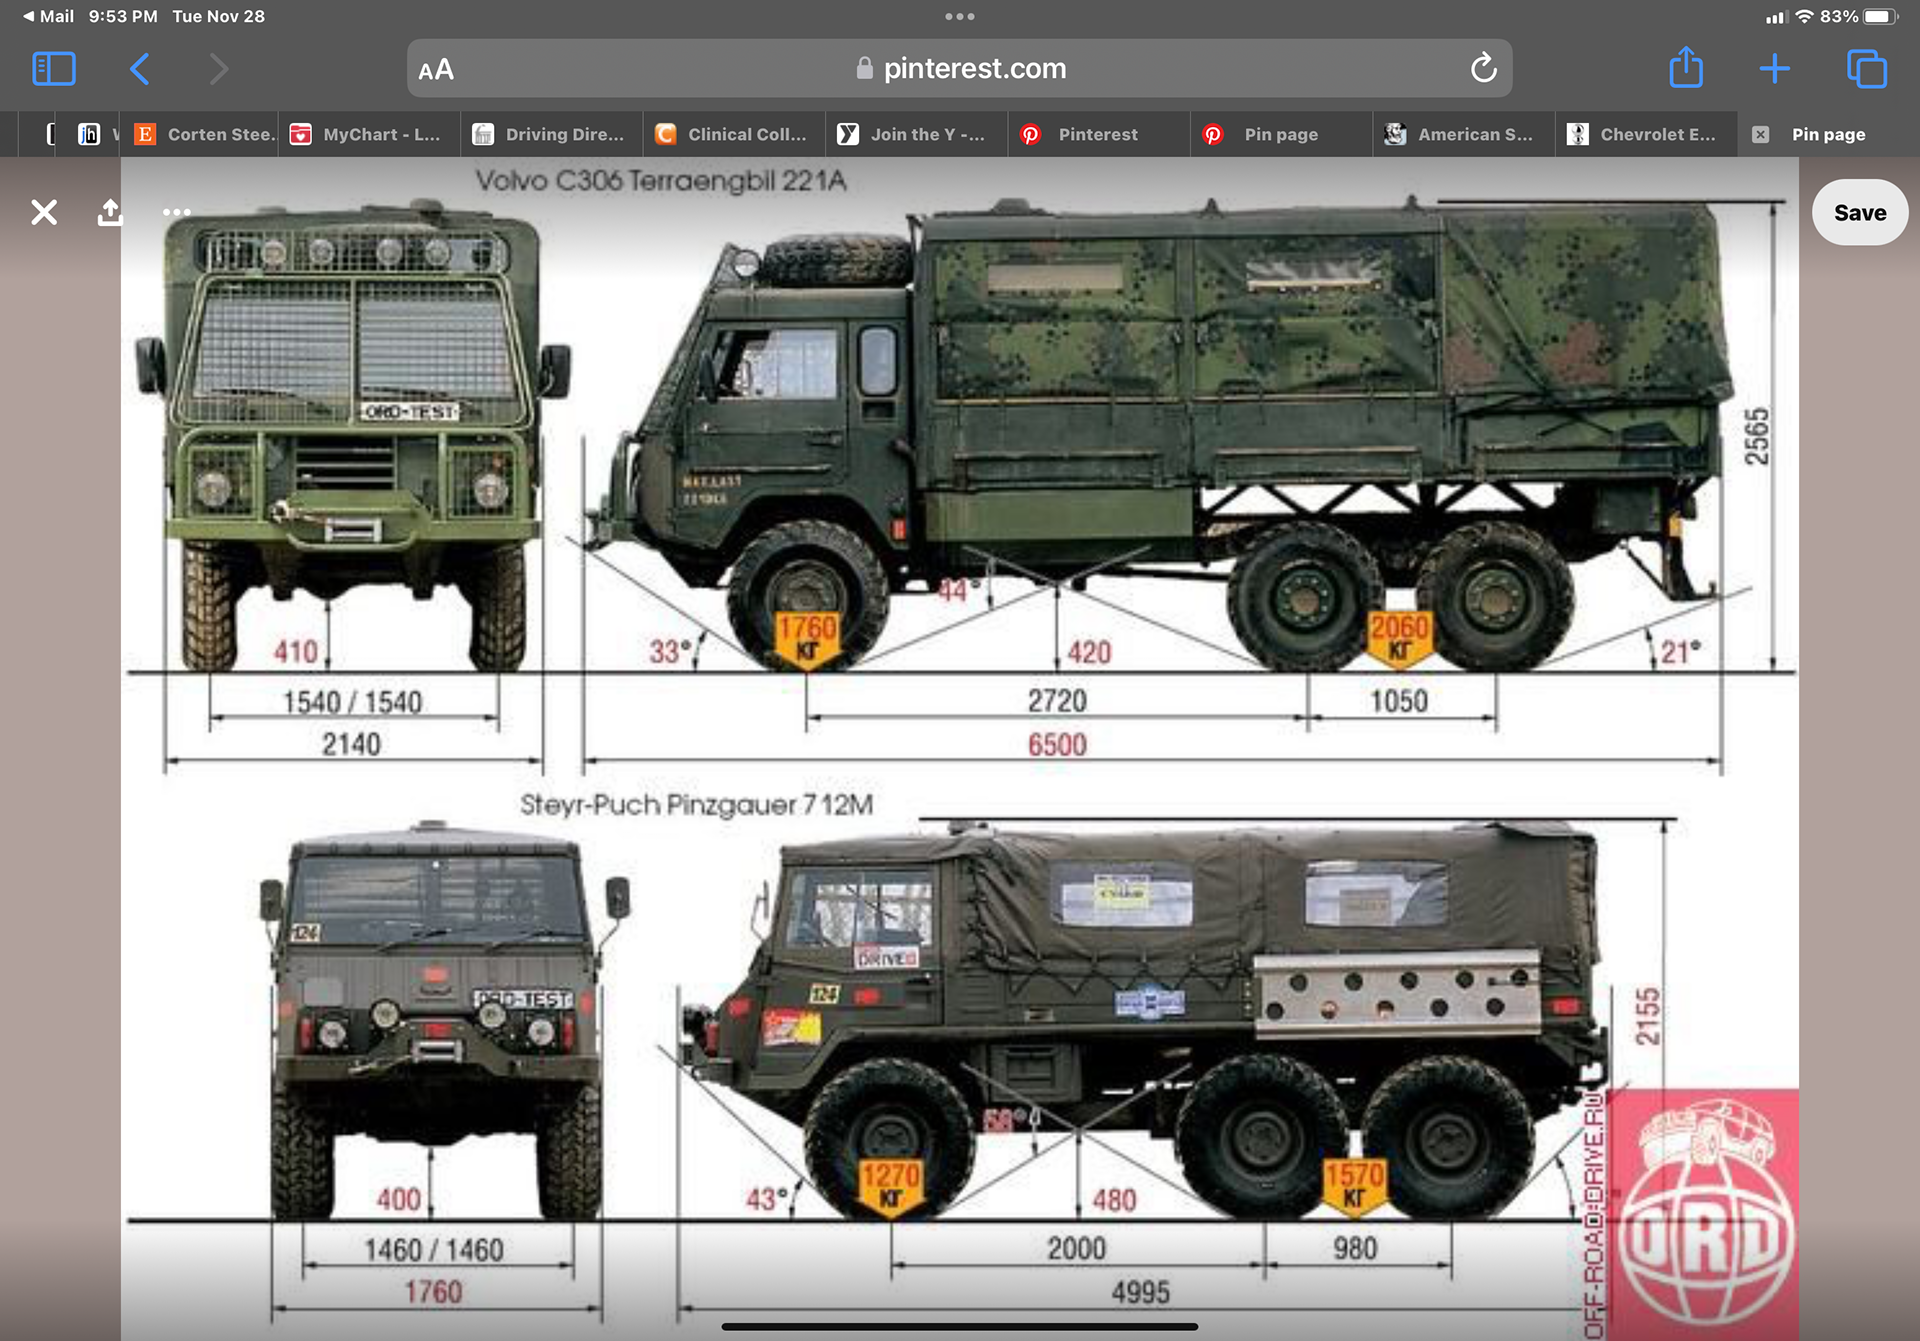Tap the multitasking three-dots control
Screen dimensions: 1920x1341
click(959, 16)
